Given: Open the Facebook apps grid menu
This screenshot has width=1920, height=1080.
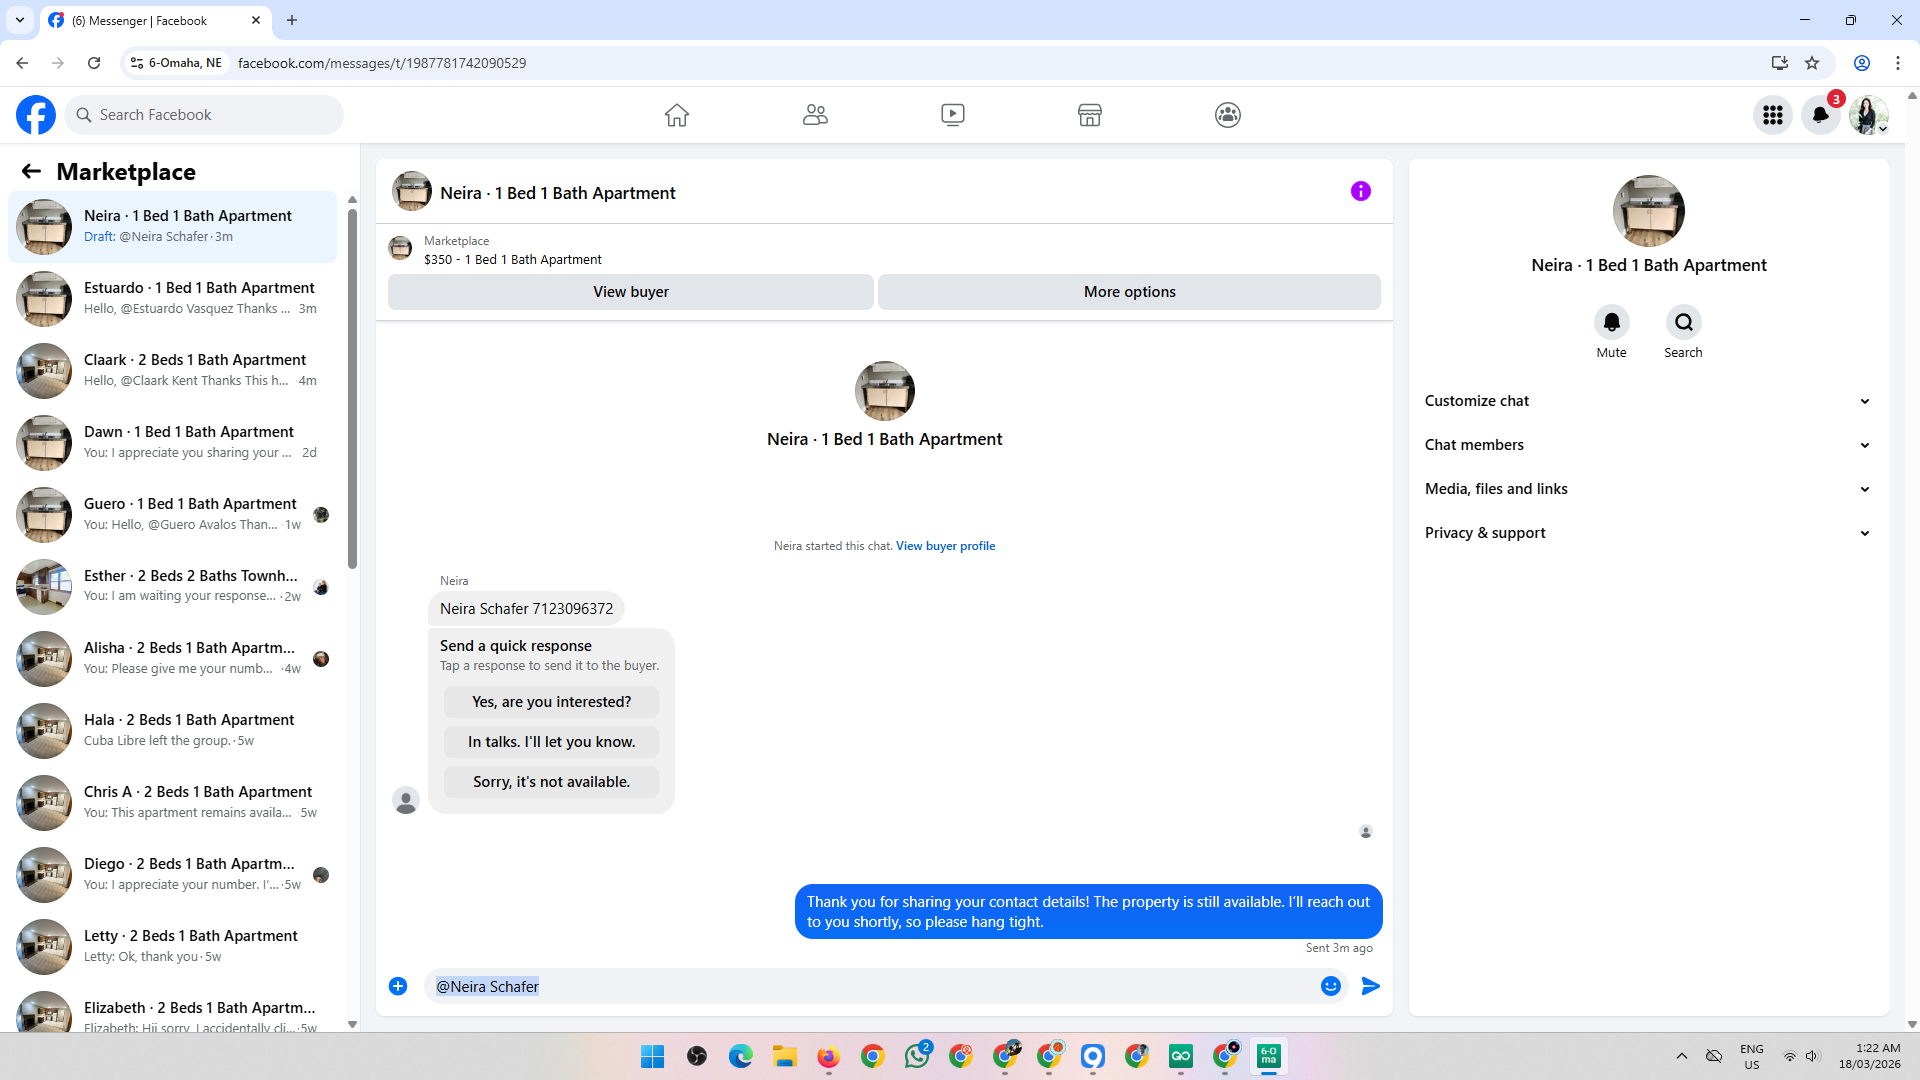Looking at the screenshot, I should click(x=1773, y=115).
